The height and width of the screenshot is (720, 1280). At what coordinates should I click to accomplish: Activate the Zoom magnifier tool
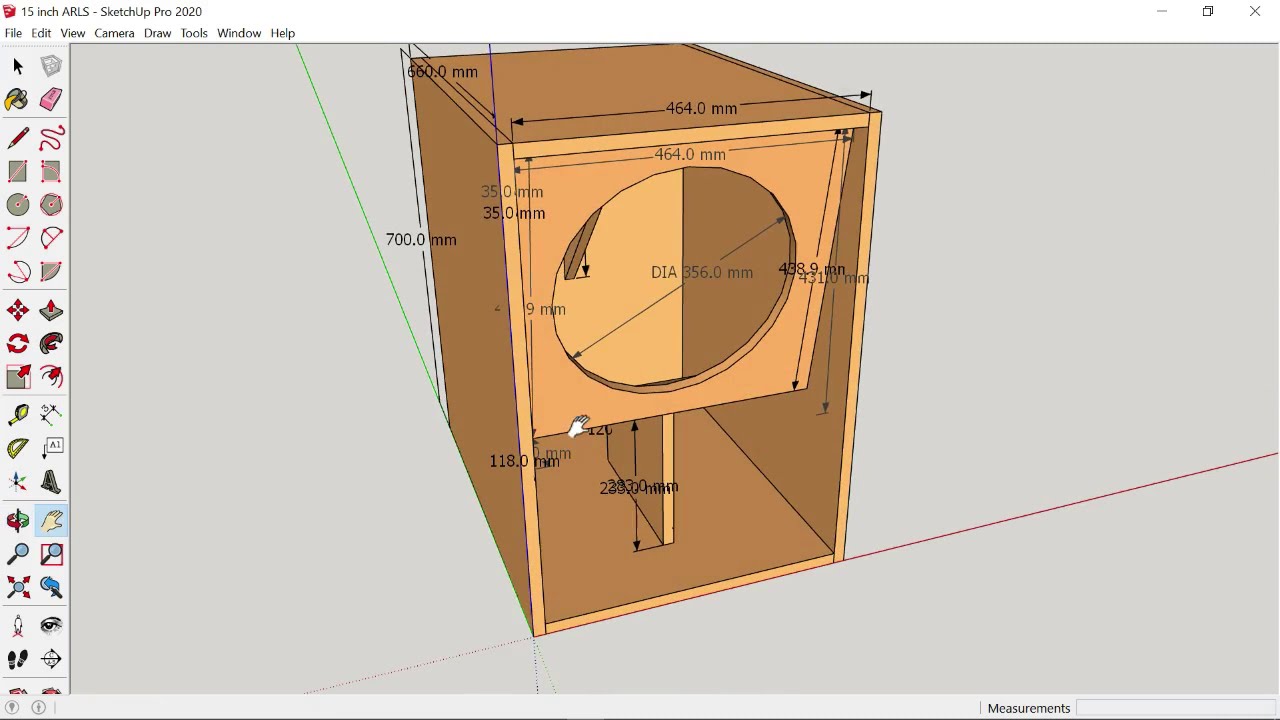pyautogui.click(x=18, y=554)
